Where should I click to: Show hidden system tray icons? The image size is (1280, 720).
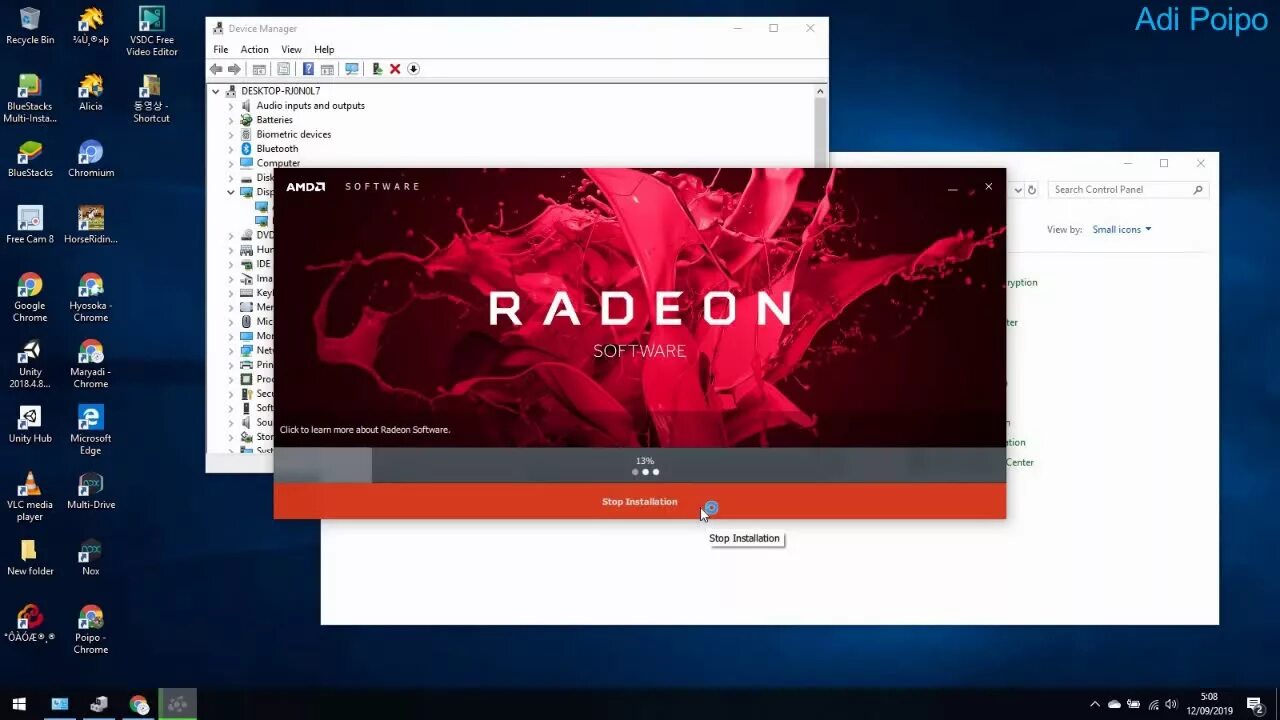(1095, 705)
